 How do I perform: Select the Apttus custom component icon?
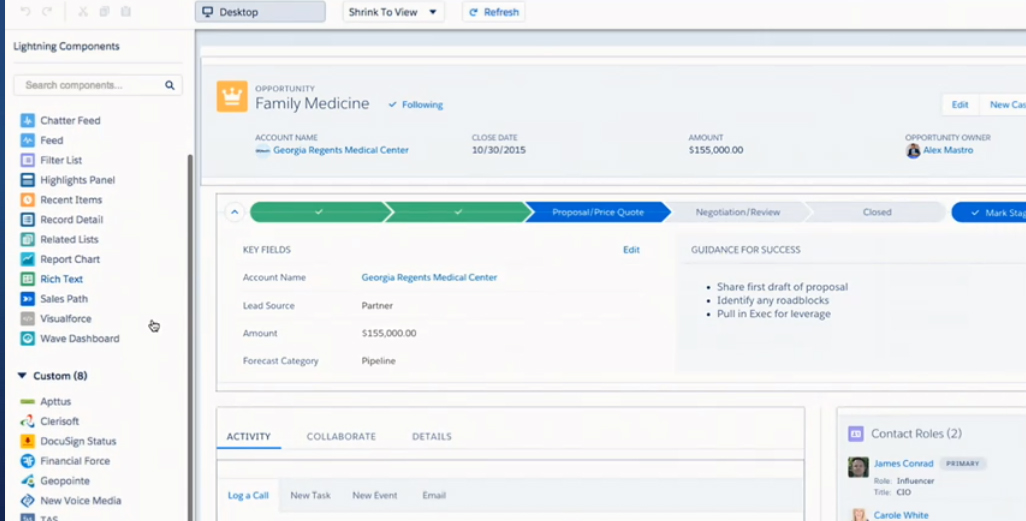[x=27, y=401]
